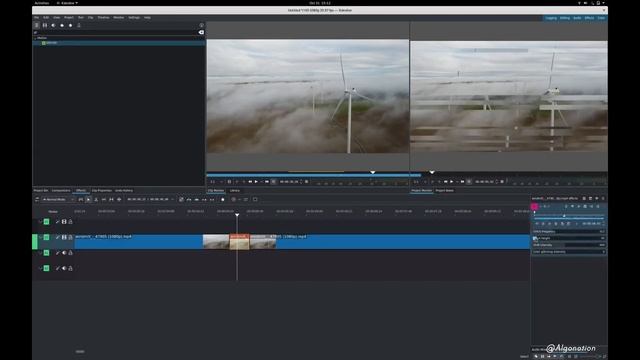Mute the first audio track
The image size is (640, 360).
64,253
